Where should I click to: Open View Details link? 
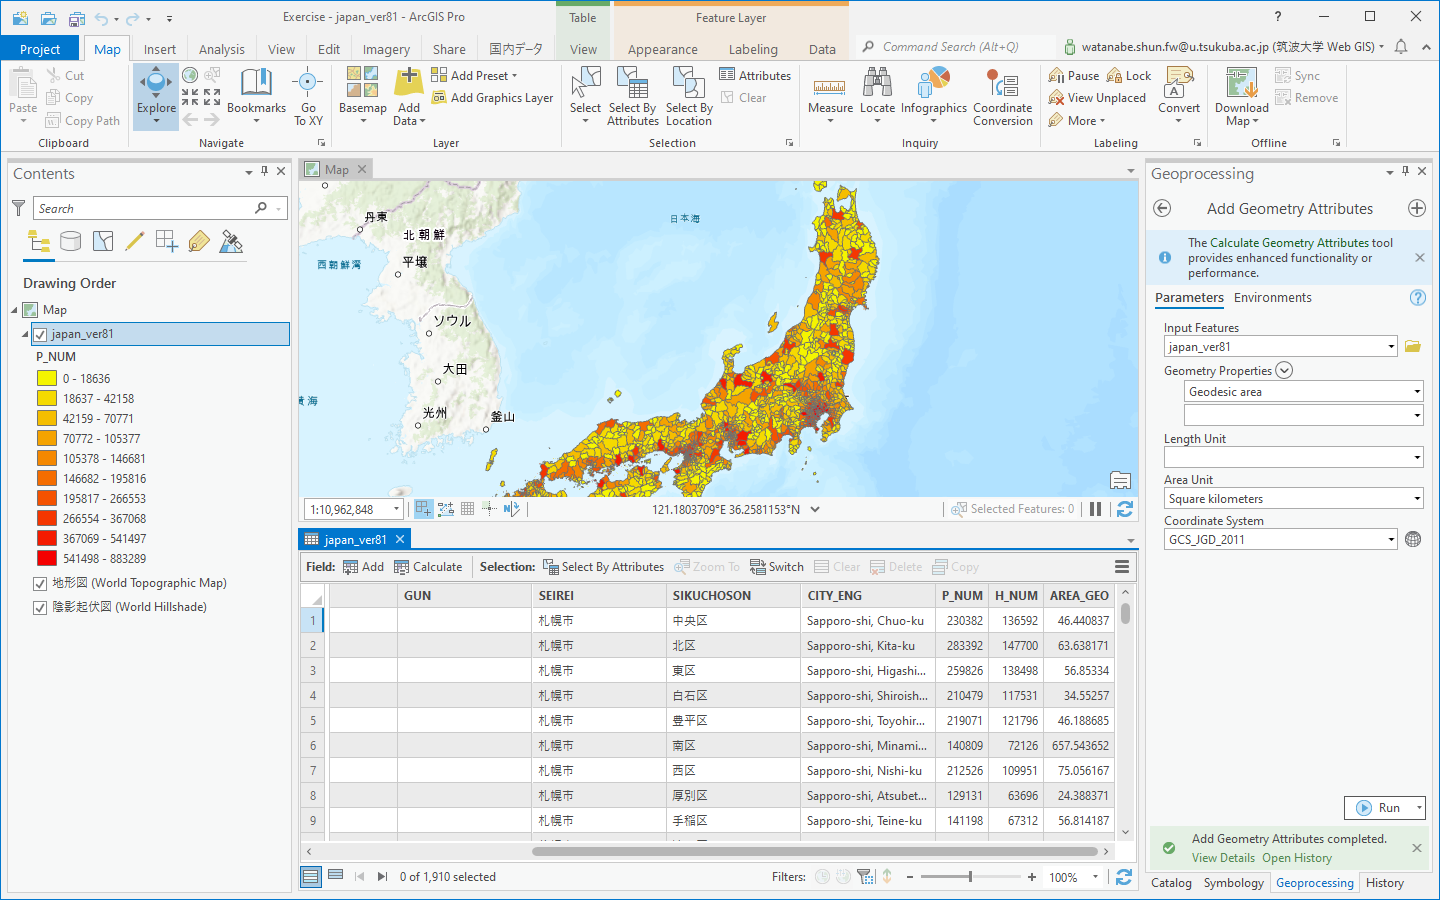(x=1223, y=858)
